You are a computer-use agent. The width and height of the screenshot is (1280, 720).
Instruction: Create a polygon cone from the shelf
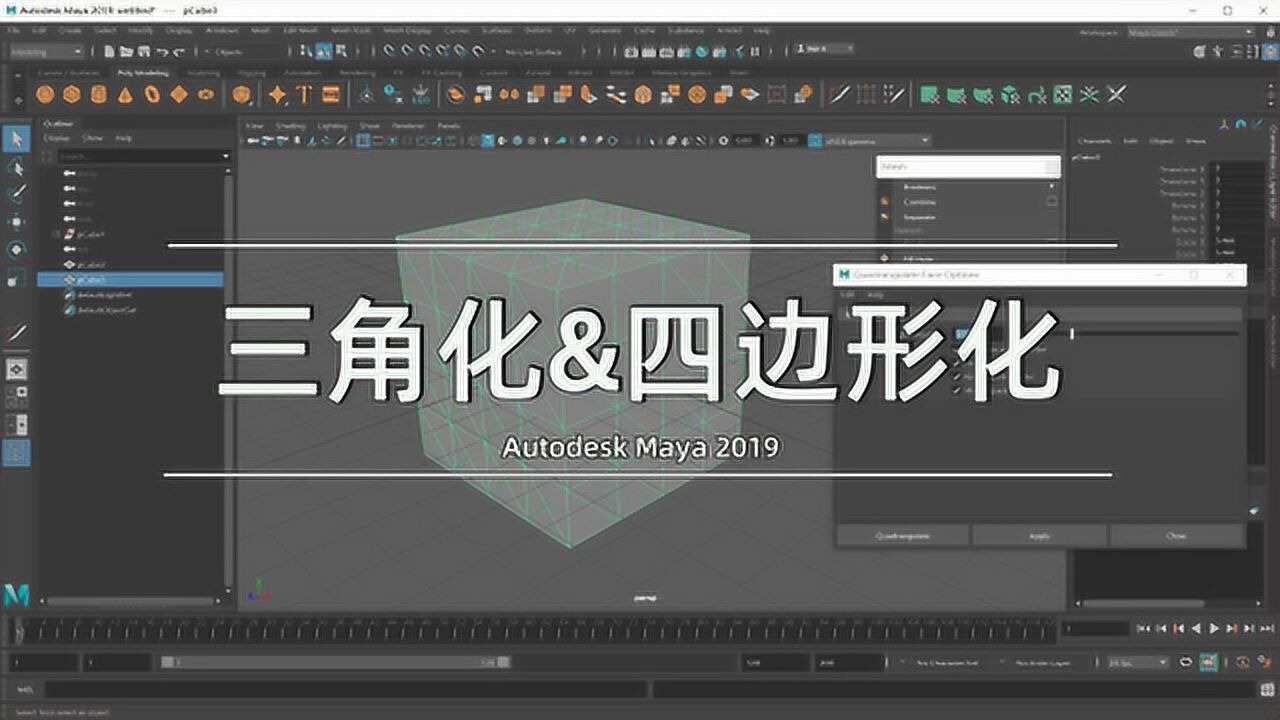pos(125,94)
